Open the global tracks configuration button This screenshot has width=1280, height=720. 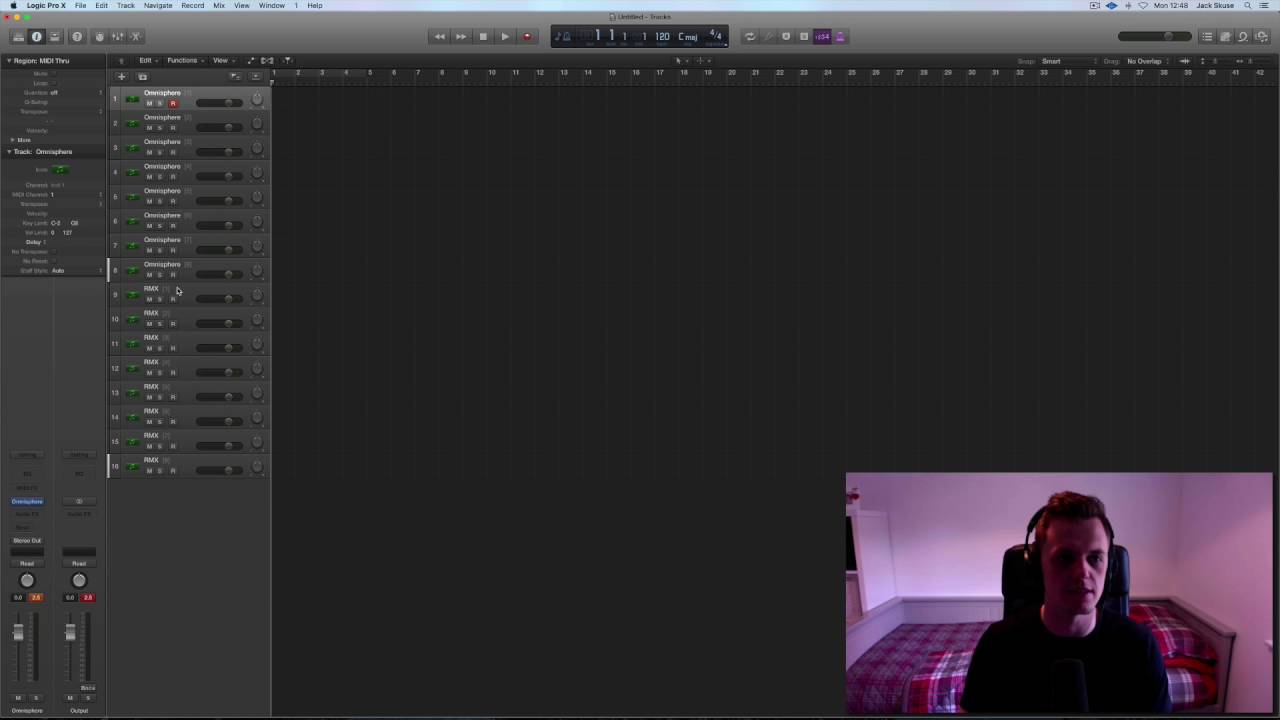point(236,77)
